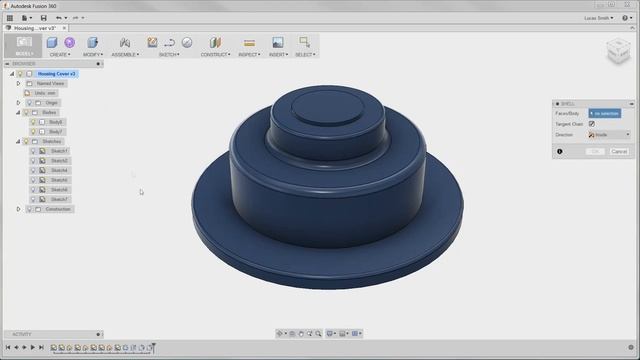Open the Assemble menu
This screenshot has width=640, height=360.
coord(125,54)
